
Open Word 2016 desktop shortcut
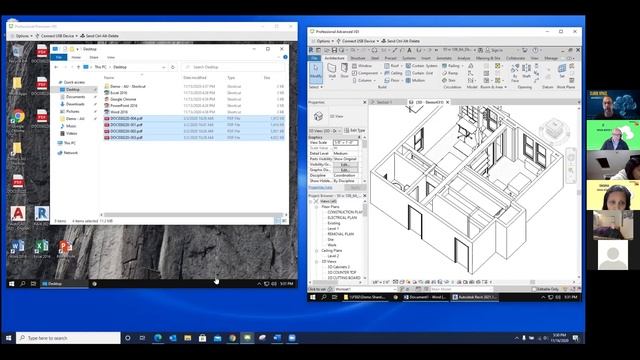click(18, 249)
